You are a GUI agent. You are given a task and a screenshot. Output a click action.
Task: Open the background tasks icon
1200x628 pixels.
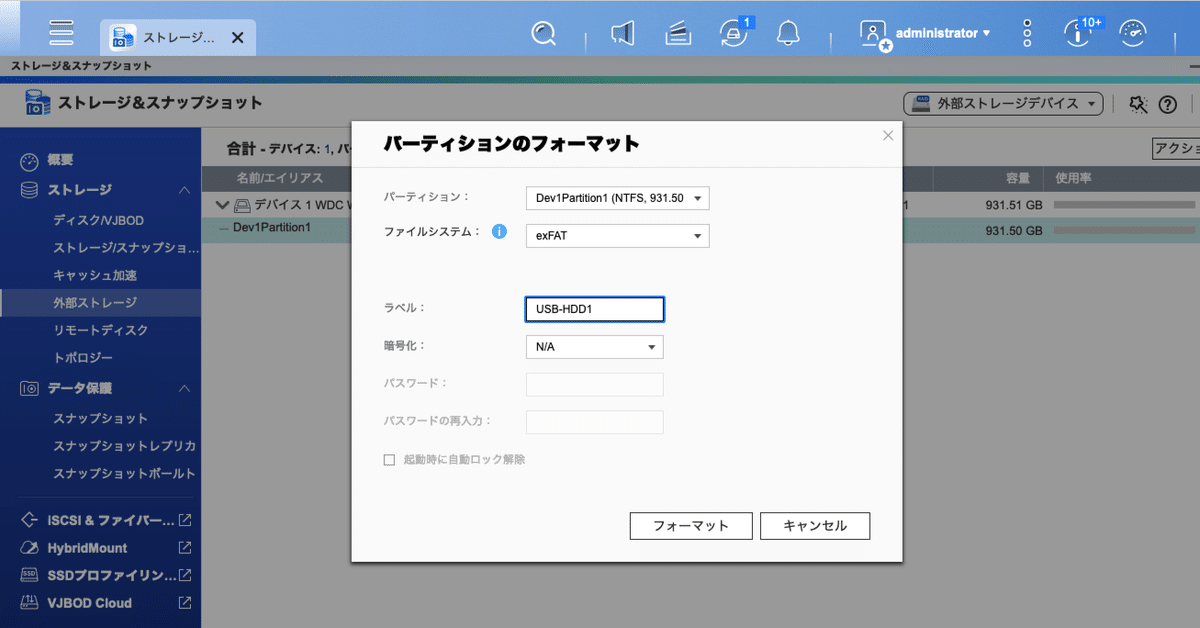click(679, 34)
